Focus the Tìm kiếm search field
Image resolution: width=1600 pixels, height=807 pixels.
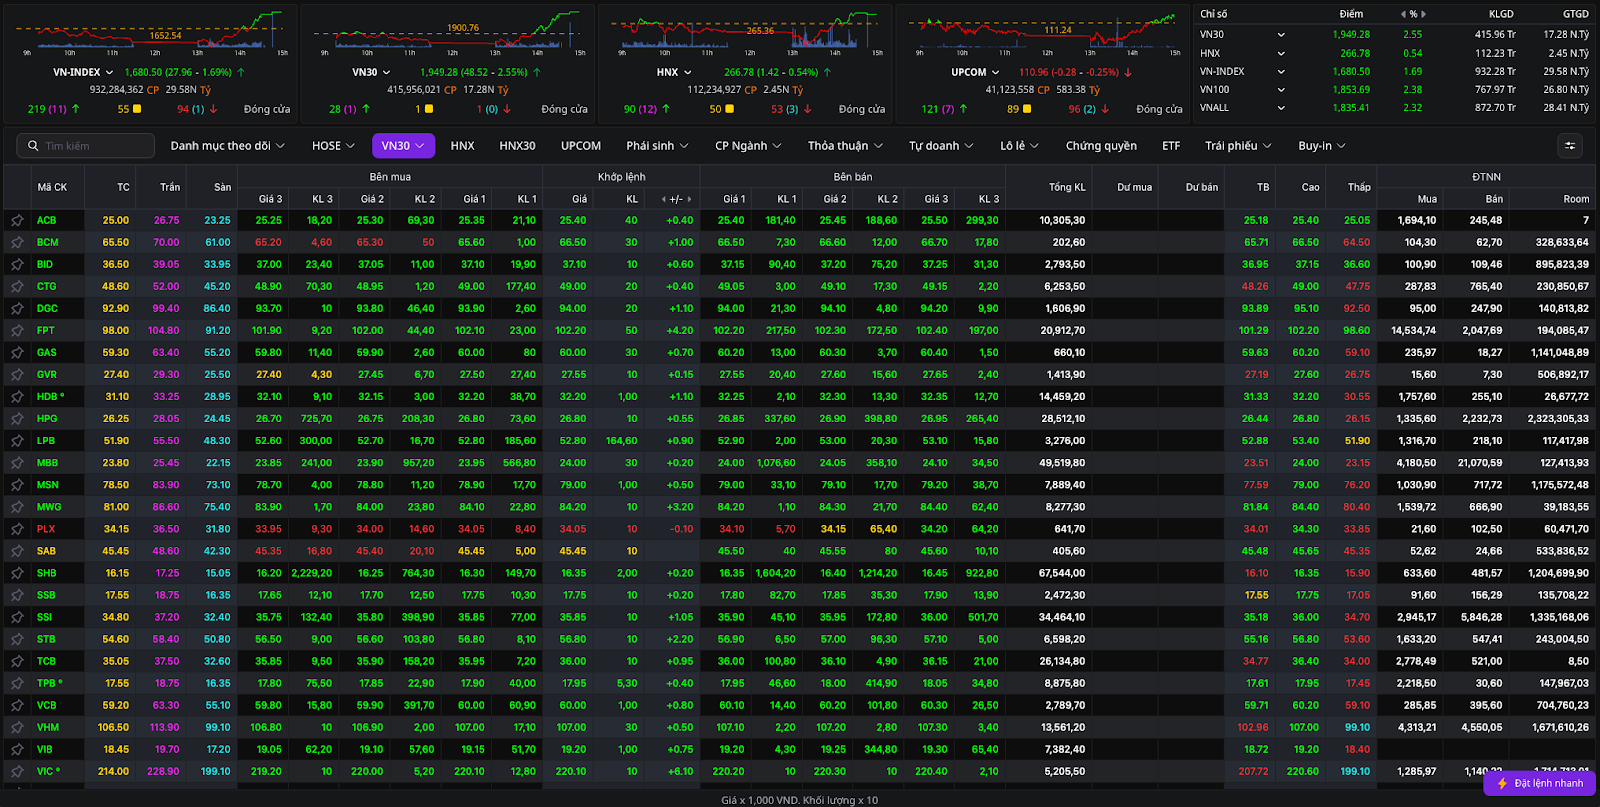pos(95,146)
